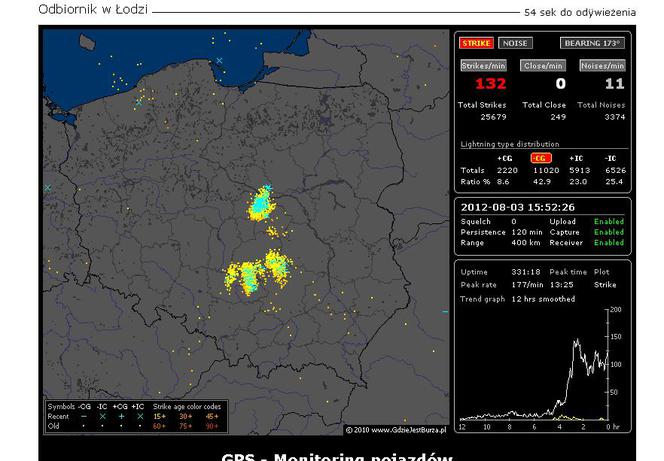Click the Odbiornik w Łodzi heading
Viewport: 664px width, 461px height.
click(93, 9)
